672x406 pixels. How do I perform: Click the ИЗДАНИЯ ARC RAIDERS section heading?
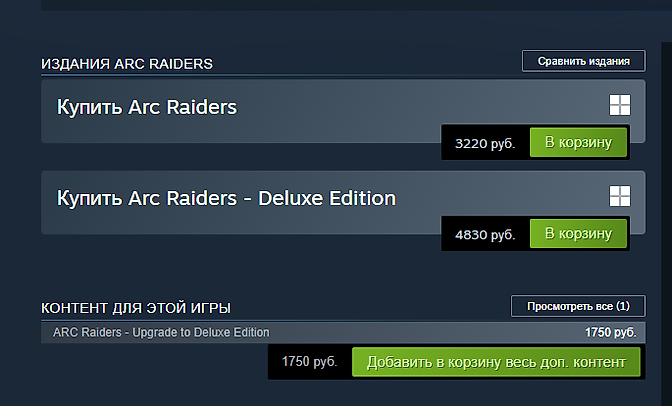pyautogui.click(x=127, y=64)
